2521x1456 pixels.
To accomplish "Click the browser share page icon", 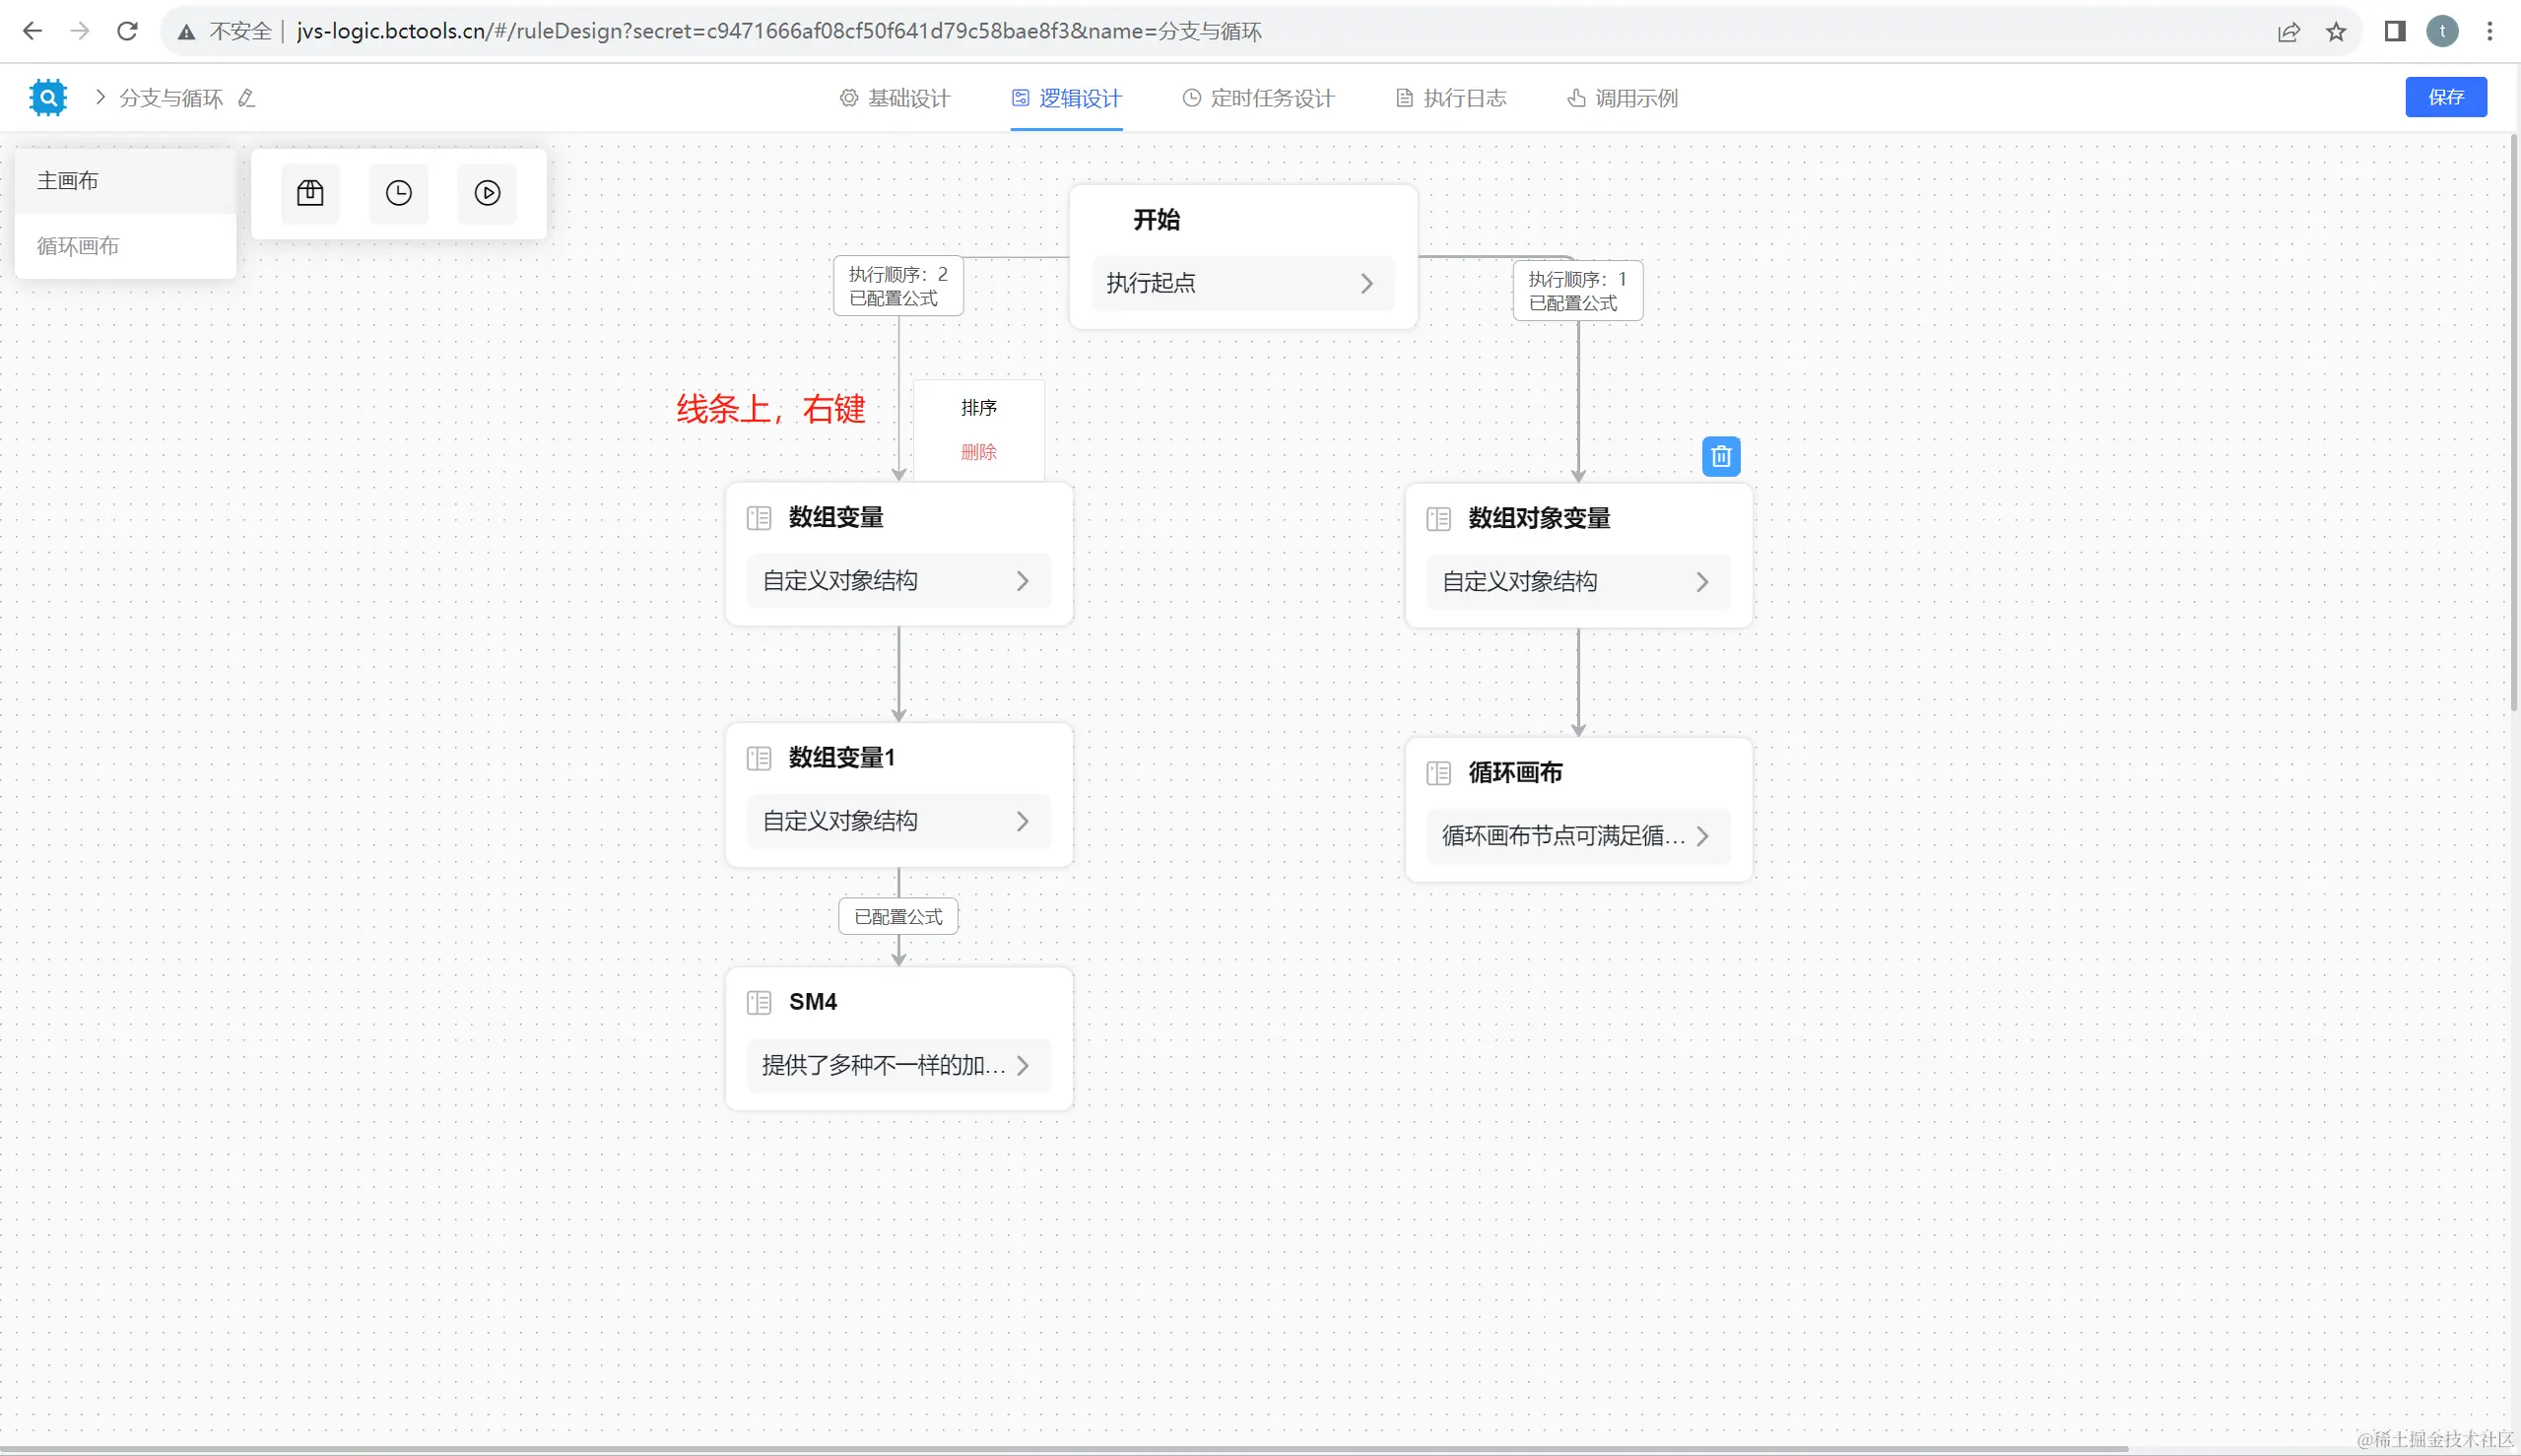I will pos(2288,31).
